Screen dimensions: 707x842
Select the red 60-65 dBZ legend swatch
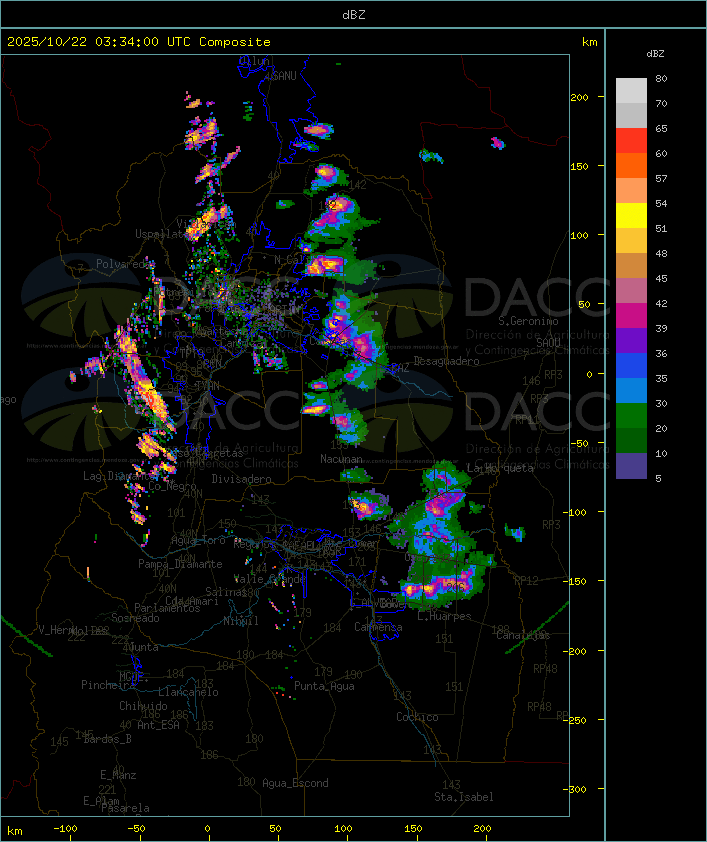click(631, 141)
